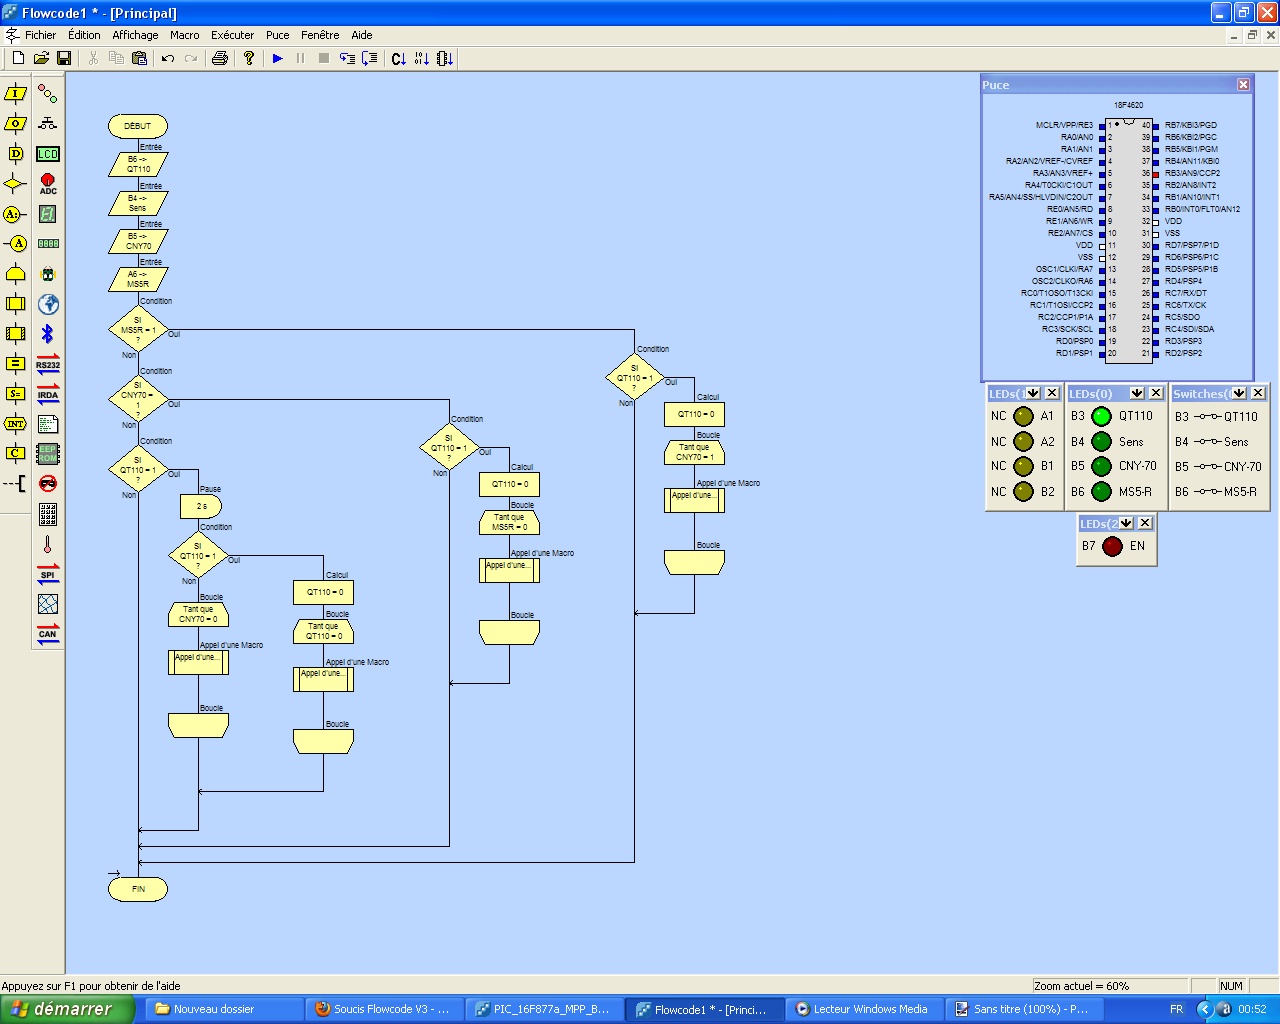Viewport: 1280px width, 1024px height.
Task: Select the ADC component icon
Action: (x=48, y=184)
